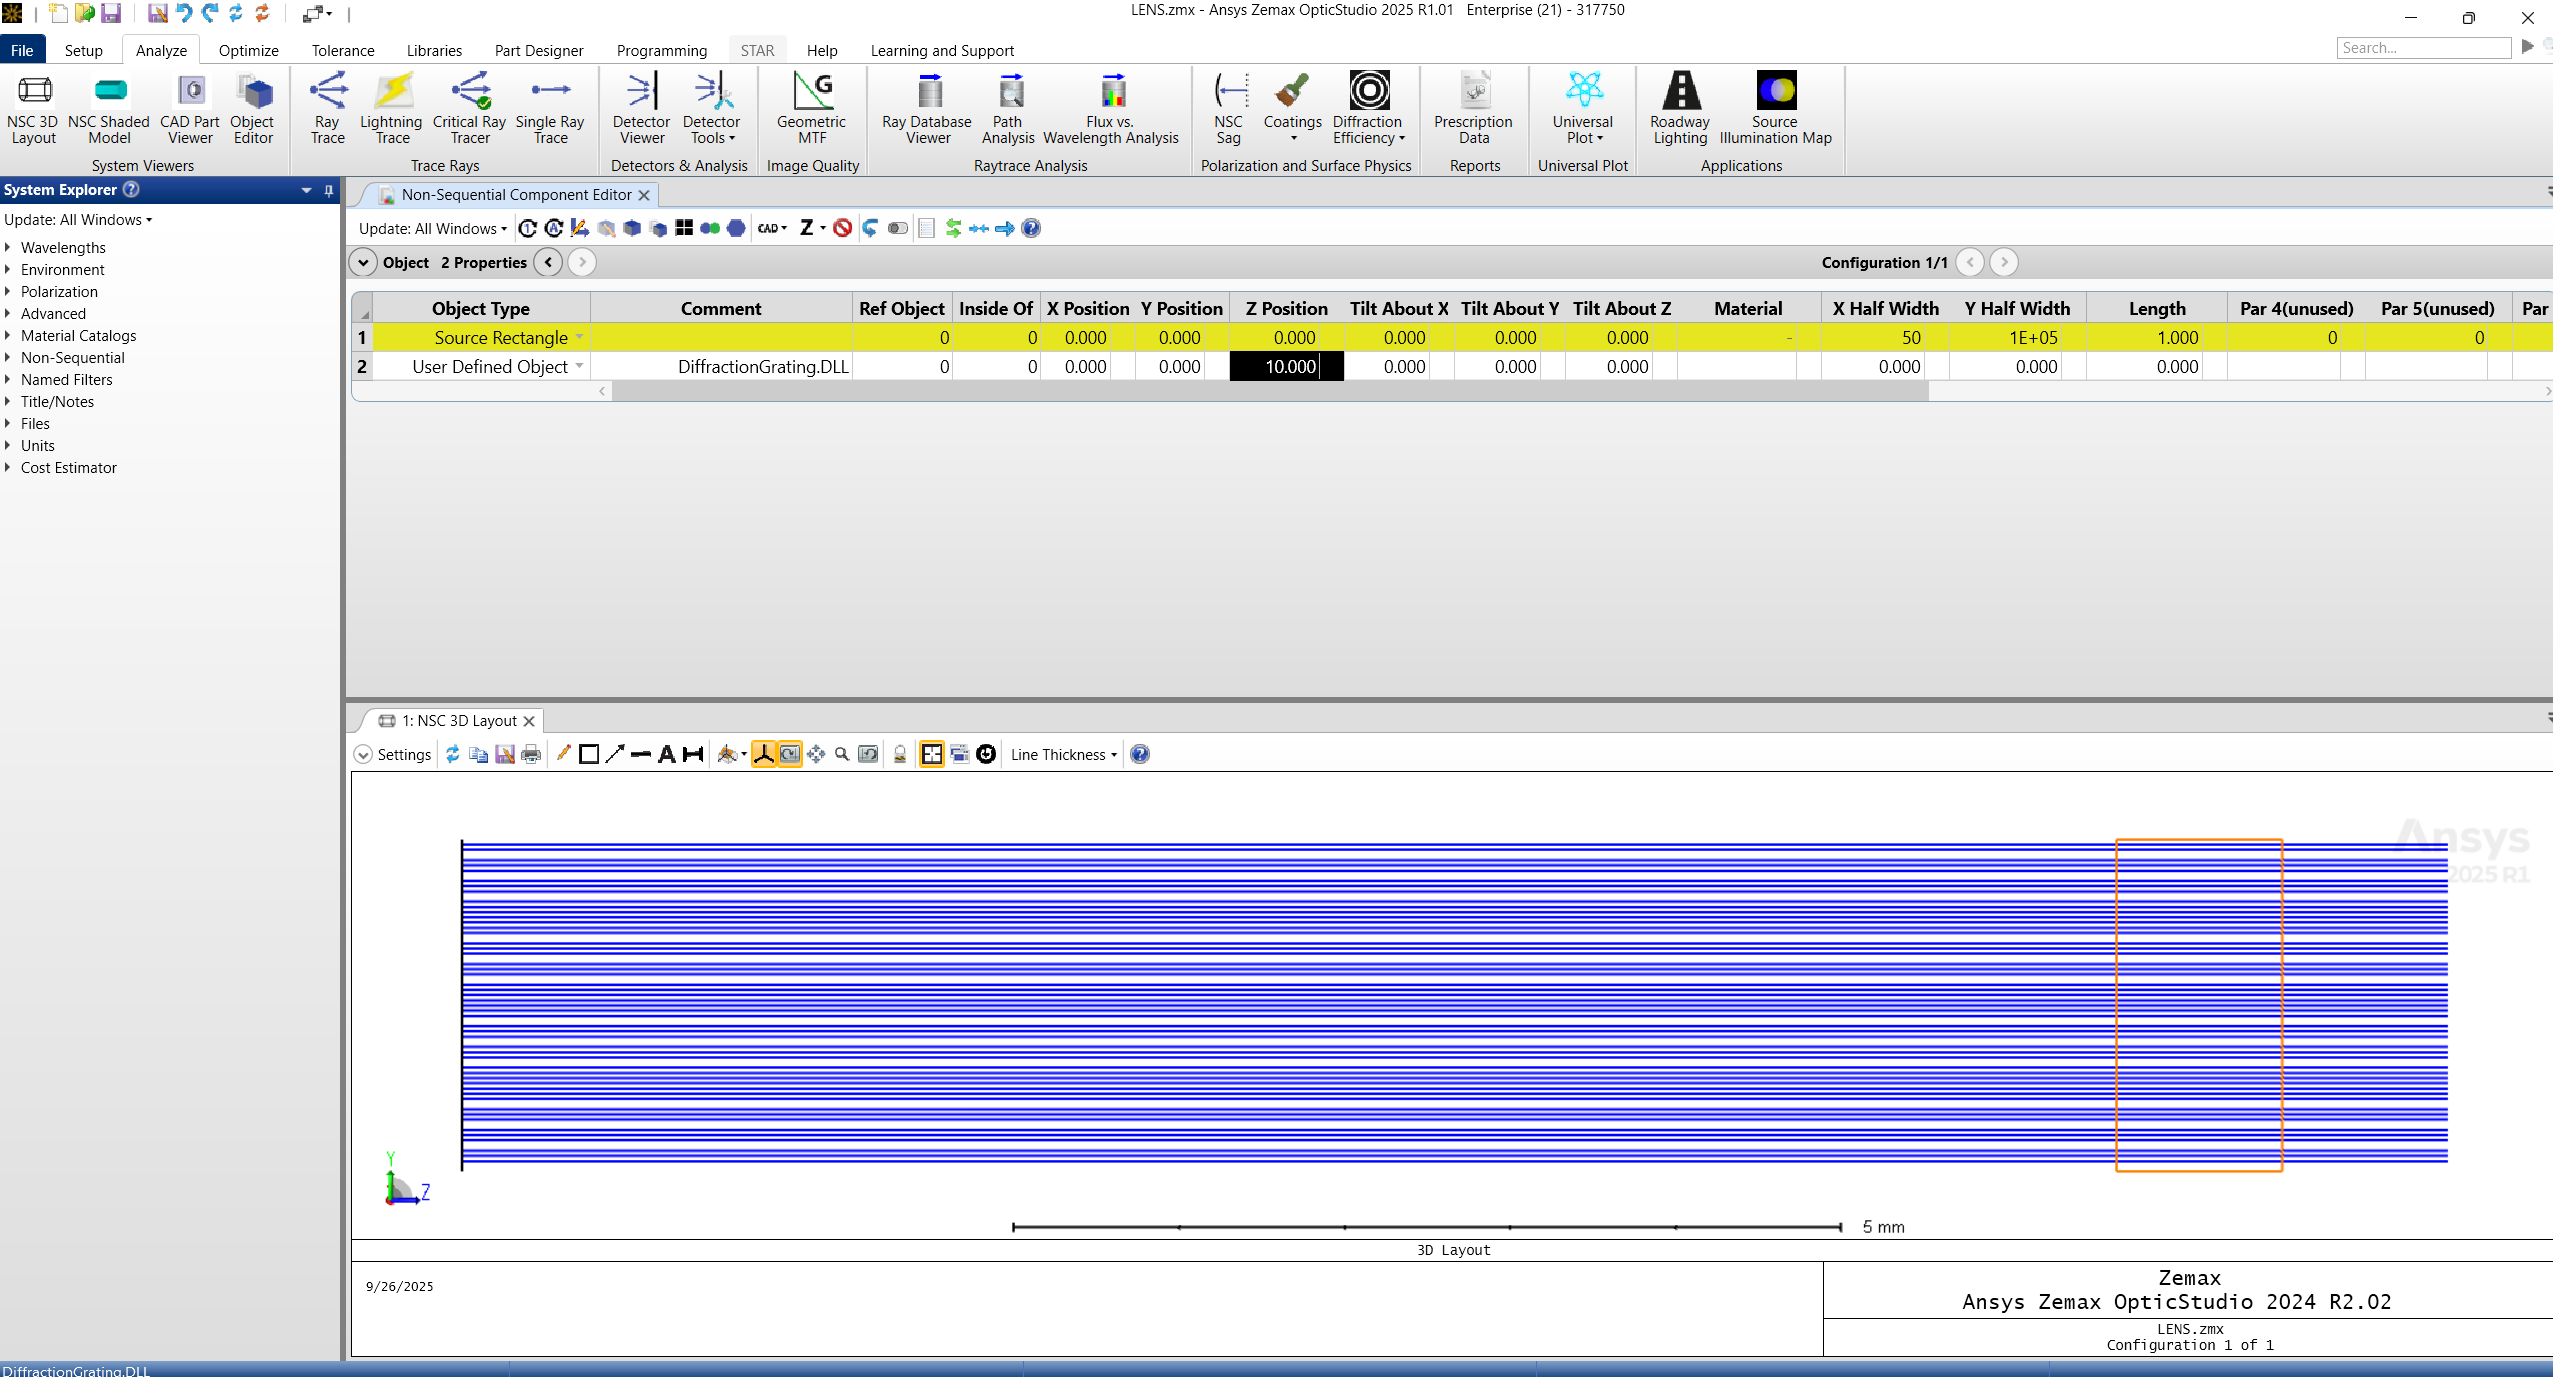Open the Line Thickness dropdown
The height and width of the screenshot is (1377, 2553).
[1063, 754]
